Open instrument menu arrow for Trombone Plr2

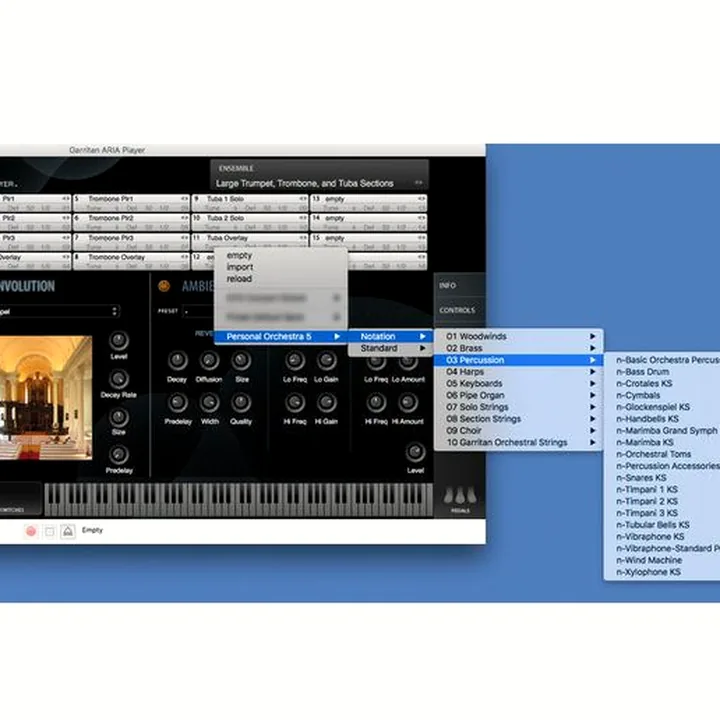point(184,218)
